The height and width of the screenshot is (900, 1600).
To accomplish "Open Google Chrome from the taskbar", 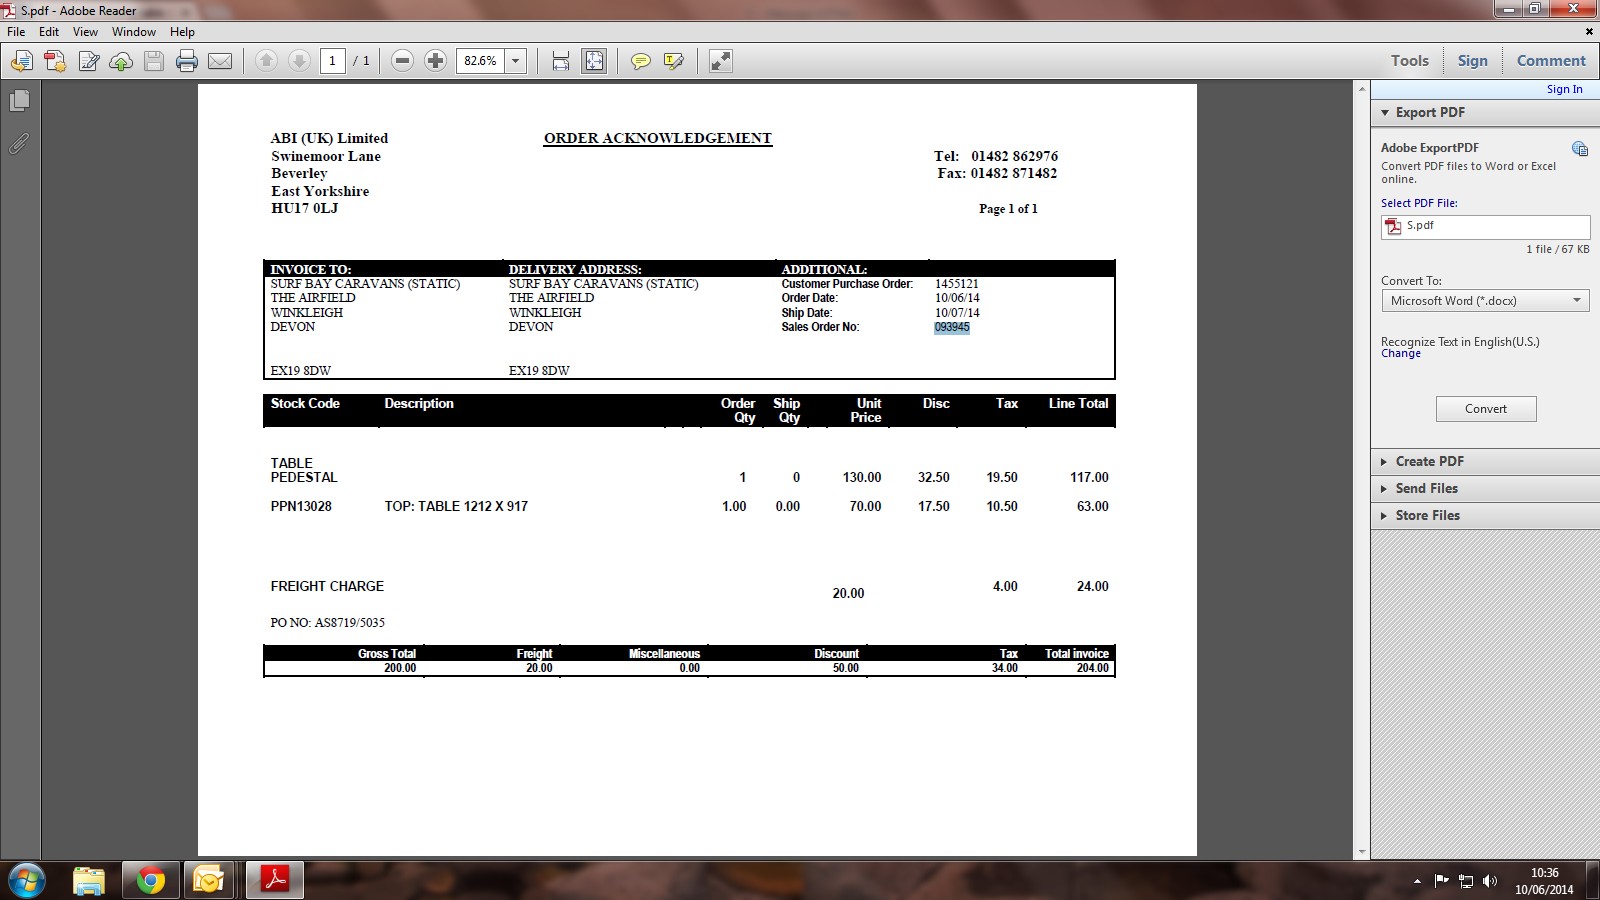I will (x=151, y=880).
